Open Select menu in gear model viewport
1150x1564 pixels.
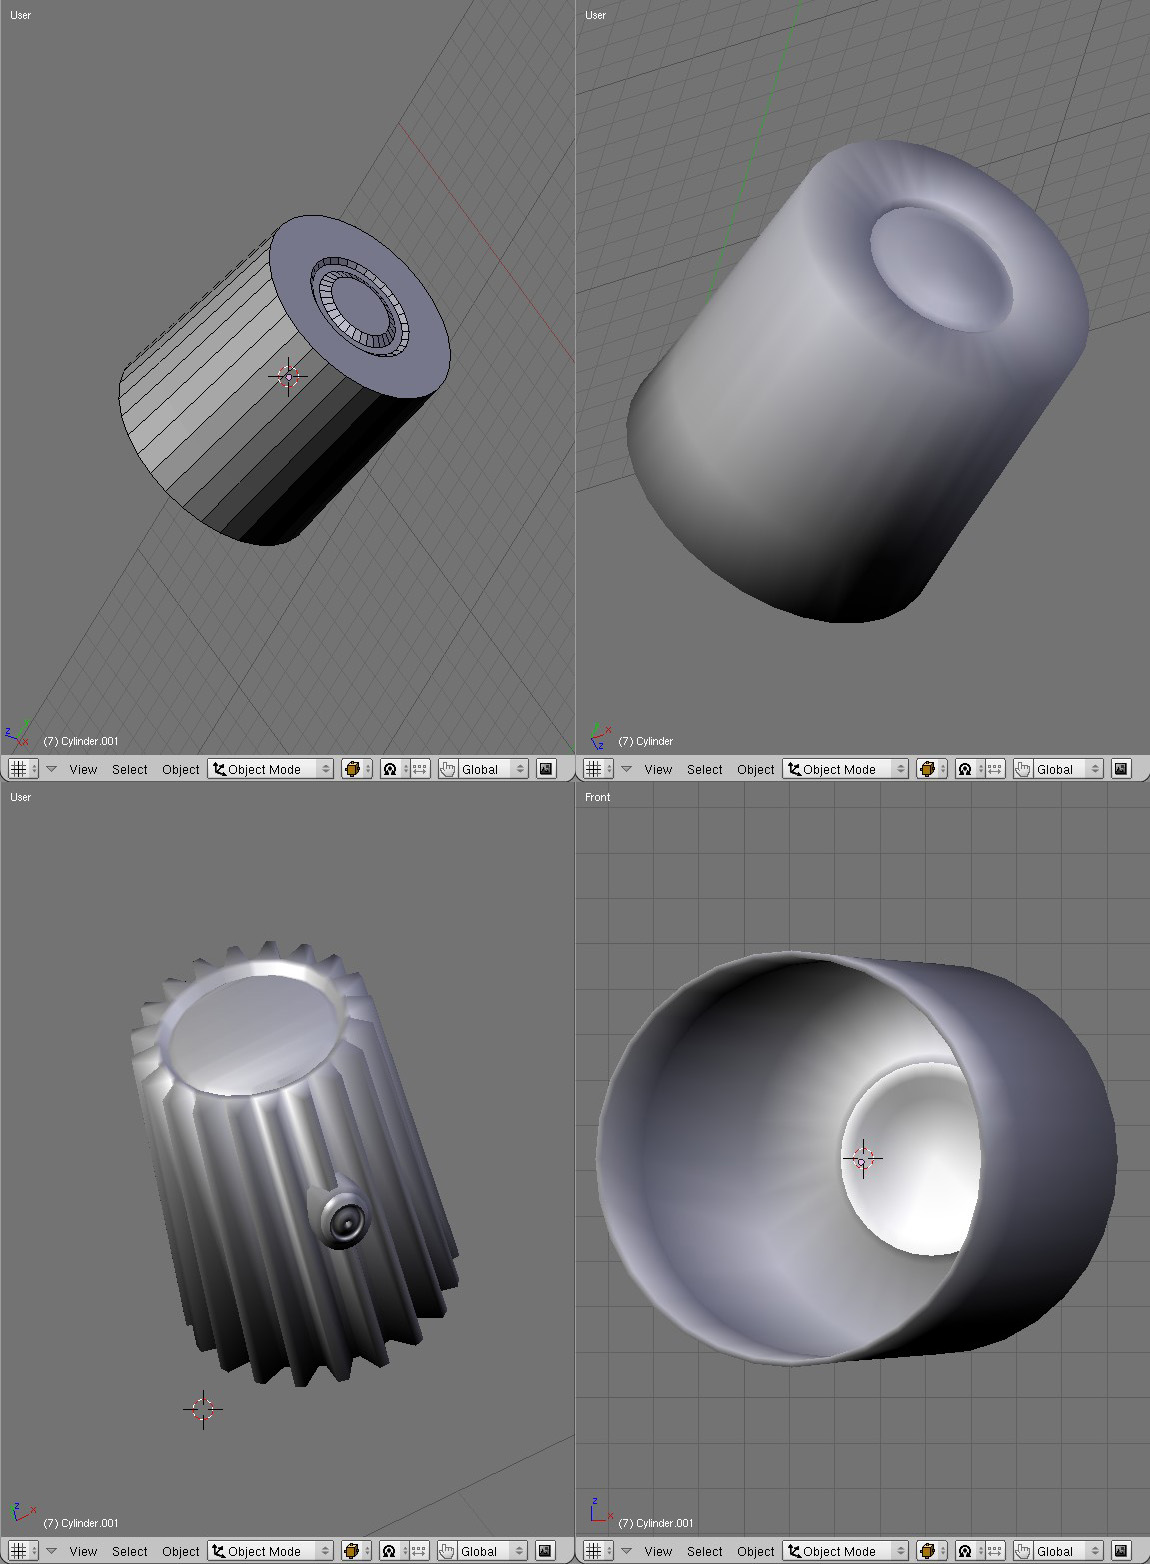tap(130, 1551)
